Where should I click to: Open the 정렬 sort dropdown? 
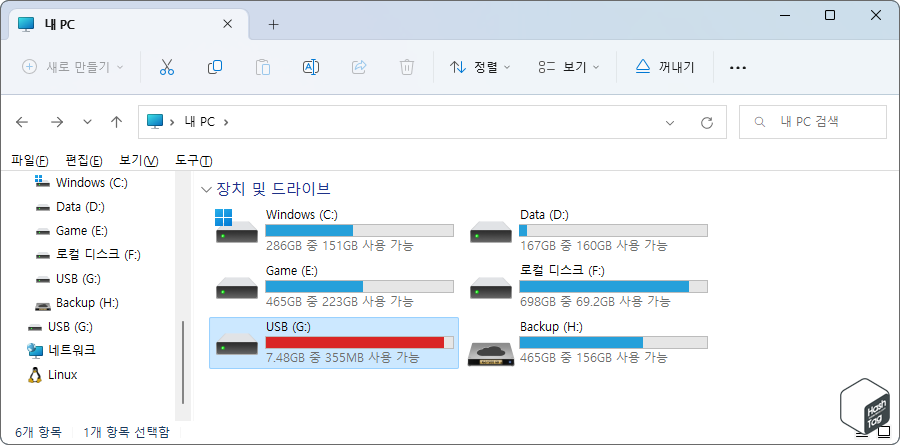(x=480, y=67)
